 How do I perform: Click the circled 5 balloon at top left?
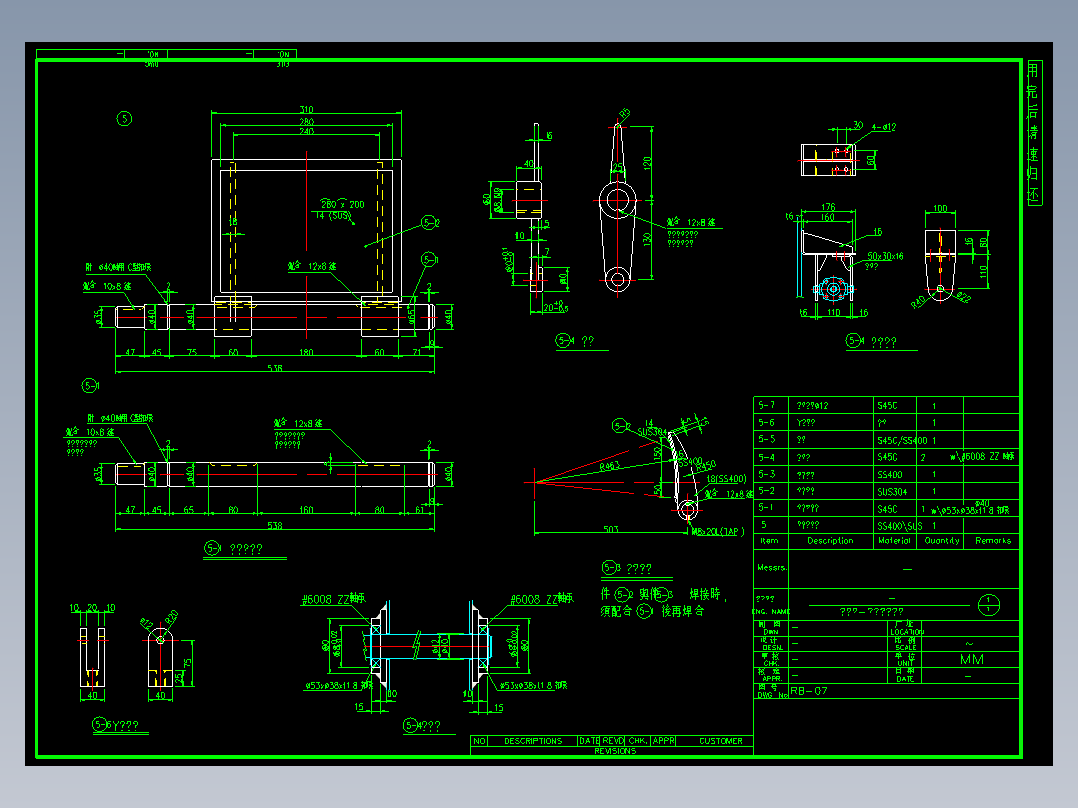(124, 119)
